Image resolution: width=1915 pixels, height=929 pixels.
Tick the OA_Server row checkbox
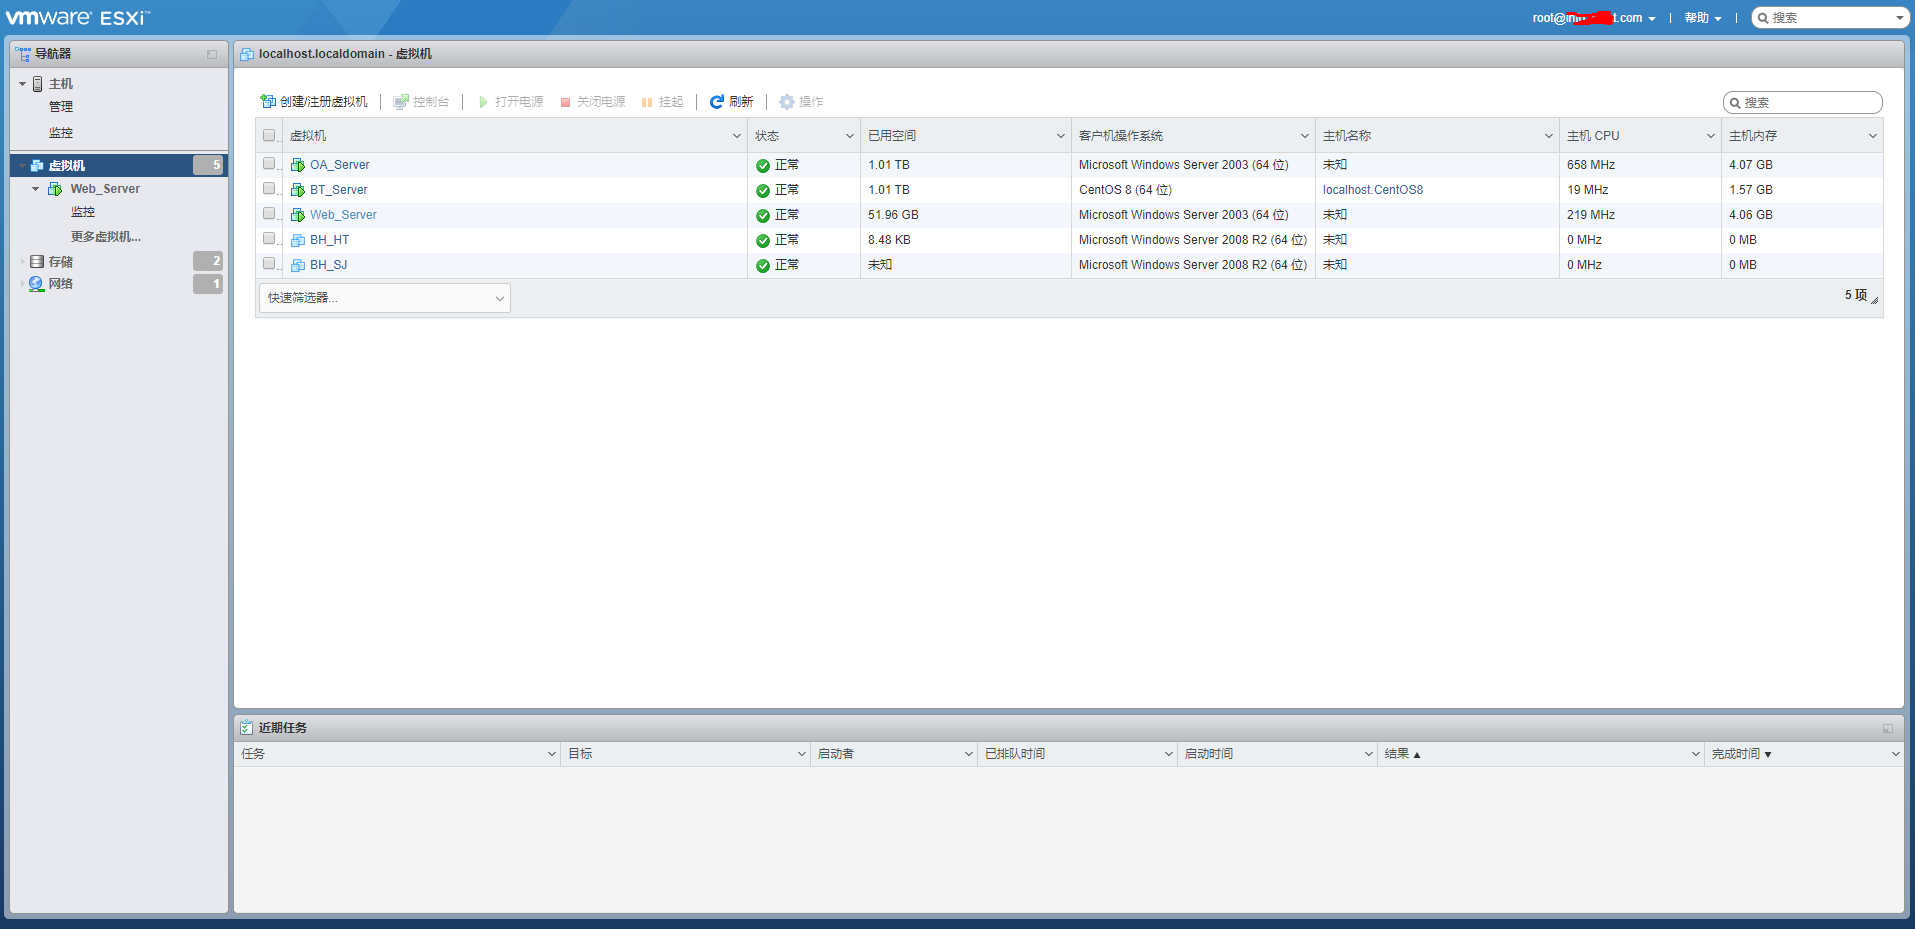click(269, 163)
